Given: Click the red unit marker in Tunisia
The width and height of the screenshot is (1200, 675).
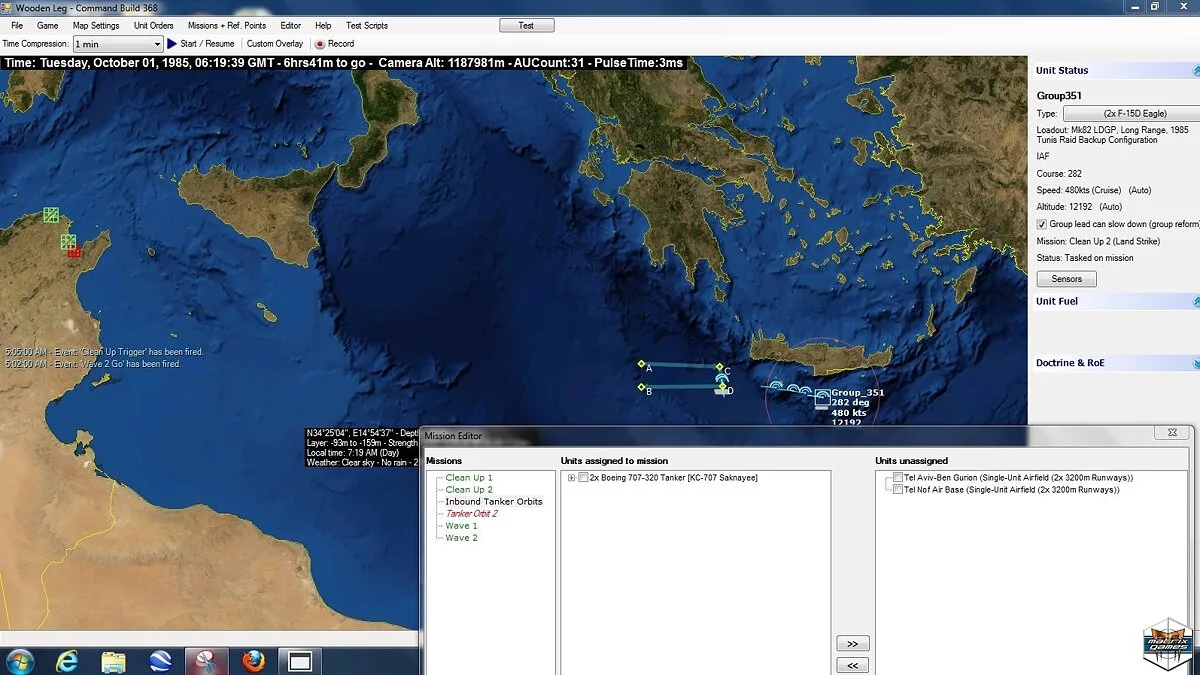Looking at the screenshot, I should pos(74,252).
